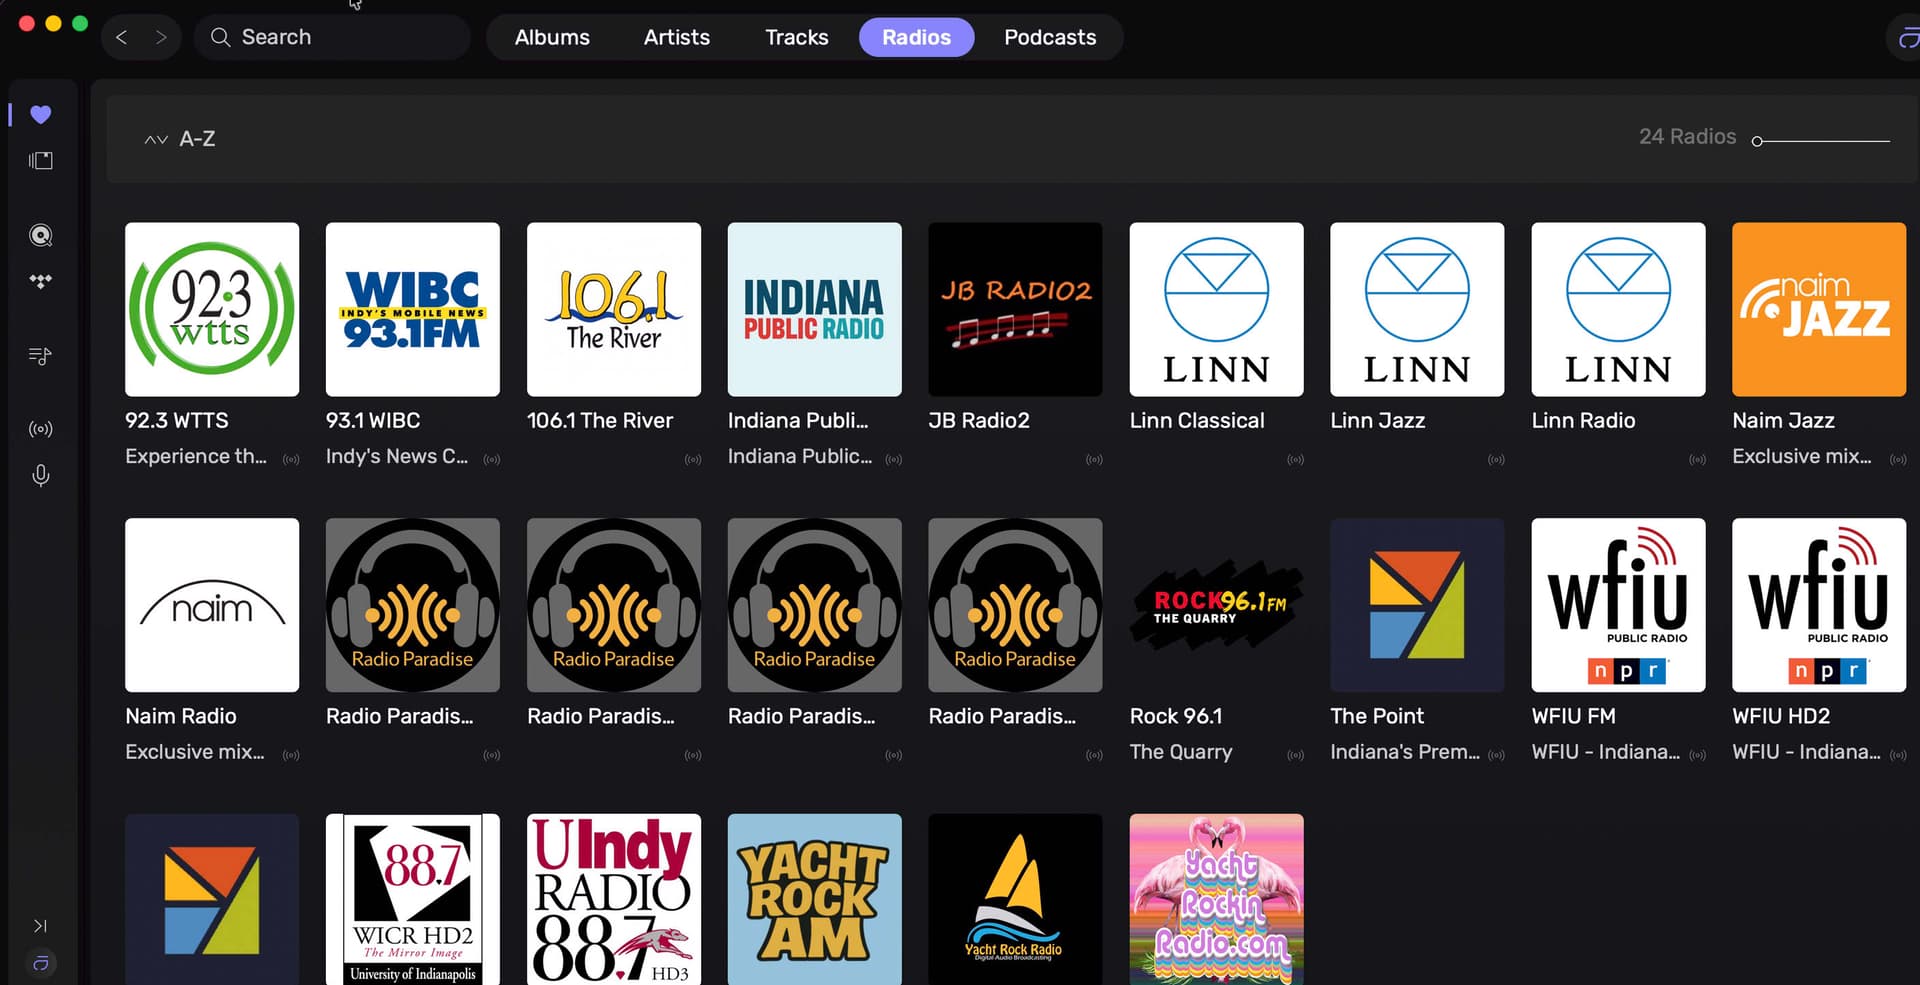Expand the sidebar with the arrow icon
The width and height of the screenshot is (1920, 985).
click(40, 926)
